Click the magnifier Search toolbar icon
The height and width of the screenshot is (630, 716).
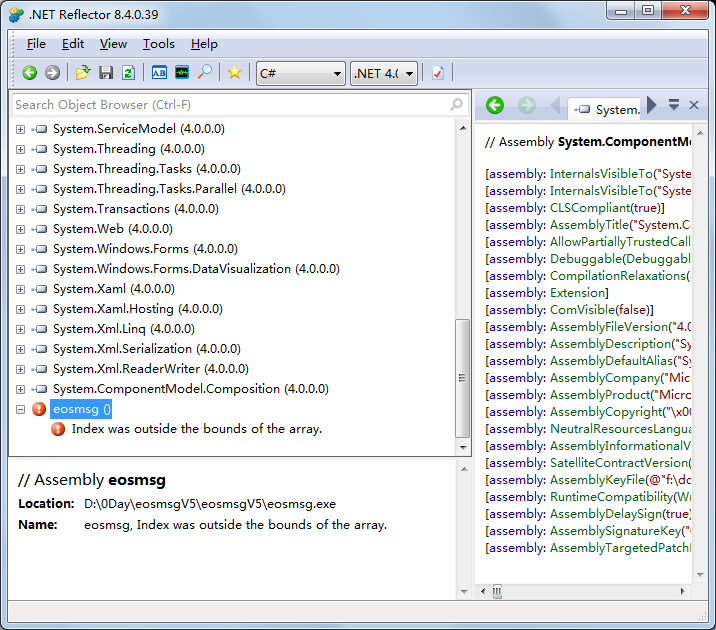click(x=205, y=72)
